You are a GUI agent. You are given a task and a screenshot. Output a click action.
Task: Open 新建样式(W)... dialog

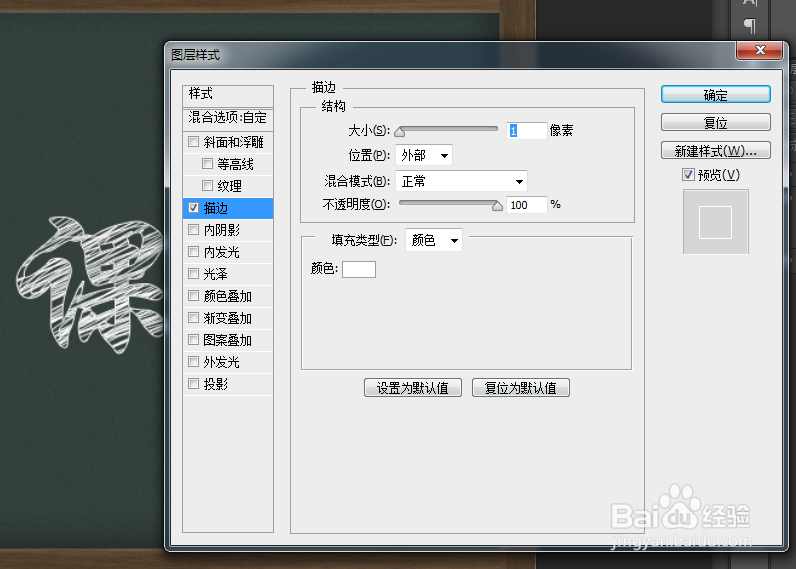[x=715, y=150]
